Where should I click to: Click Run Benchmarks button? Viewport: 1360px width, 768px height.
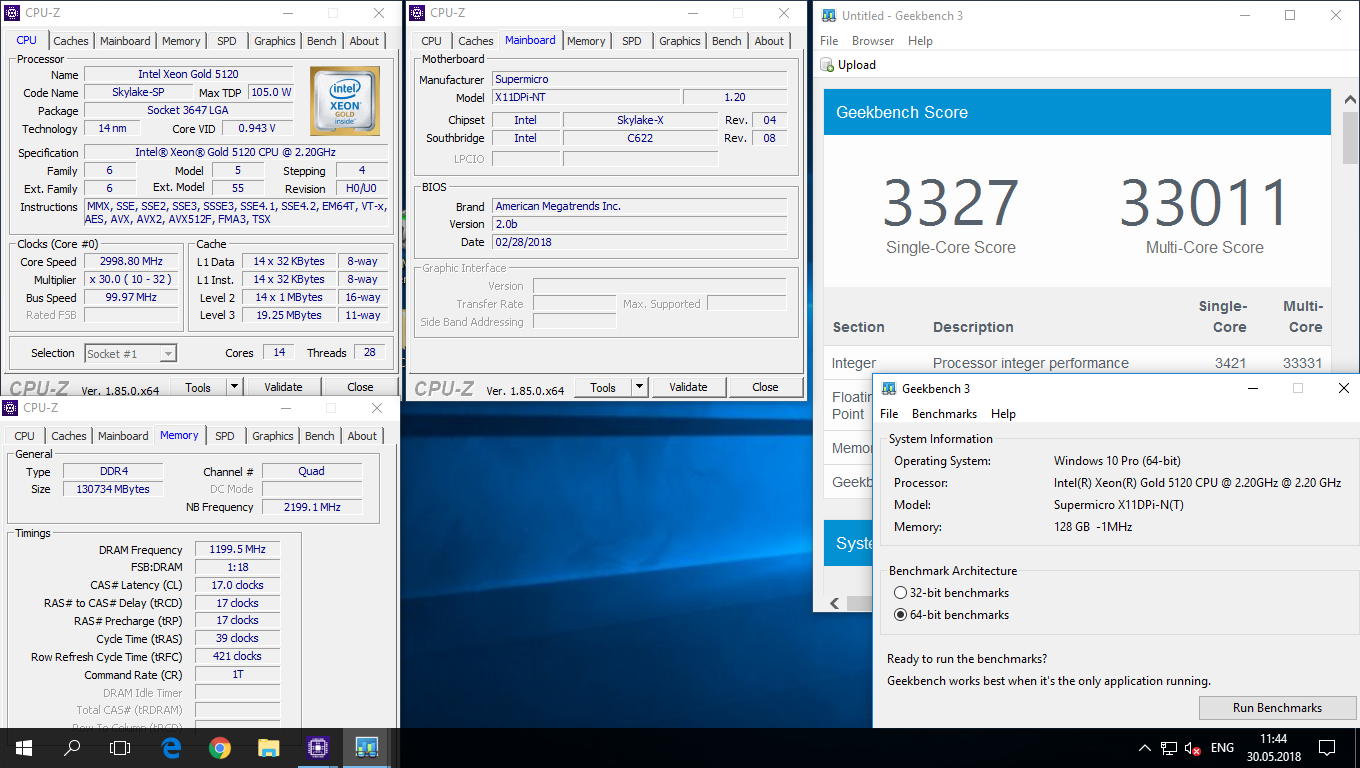pos(1277,708)
